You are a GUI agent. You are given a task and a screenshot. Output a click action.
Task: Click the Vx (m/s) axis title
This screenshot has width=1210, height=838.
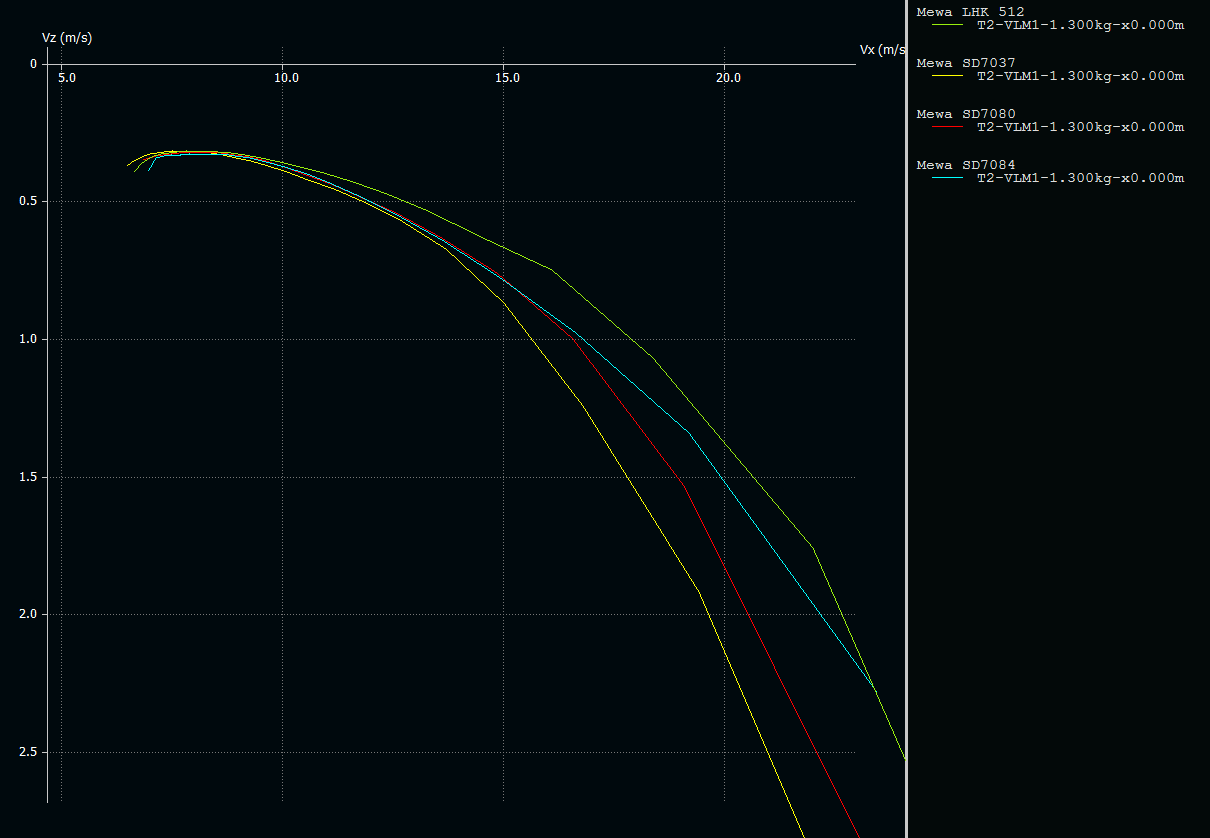[882, 49]
